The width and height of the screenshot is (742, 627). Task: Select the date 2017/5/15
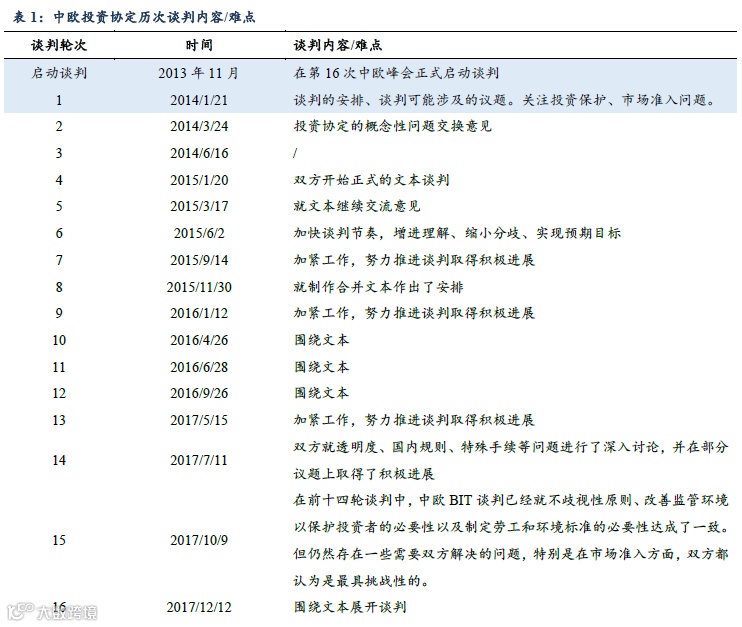click(199, 420)
